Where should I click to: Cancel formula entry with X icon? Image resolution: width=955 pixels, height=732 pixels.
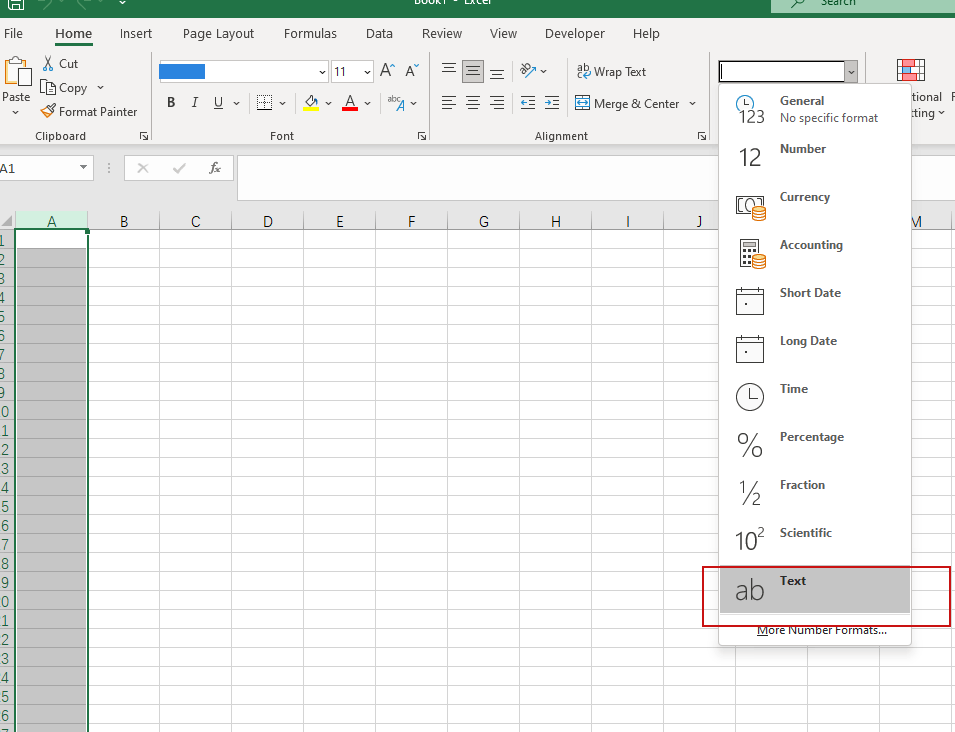click(143, 168)
